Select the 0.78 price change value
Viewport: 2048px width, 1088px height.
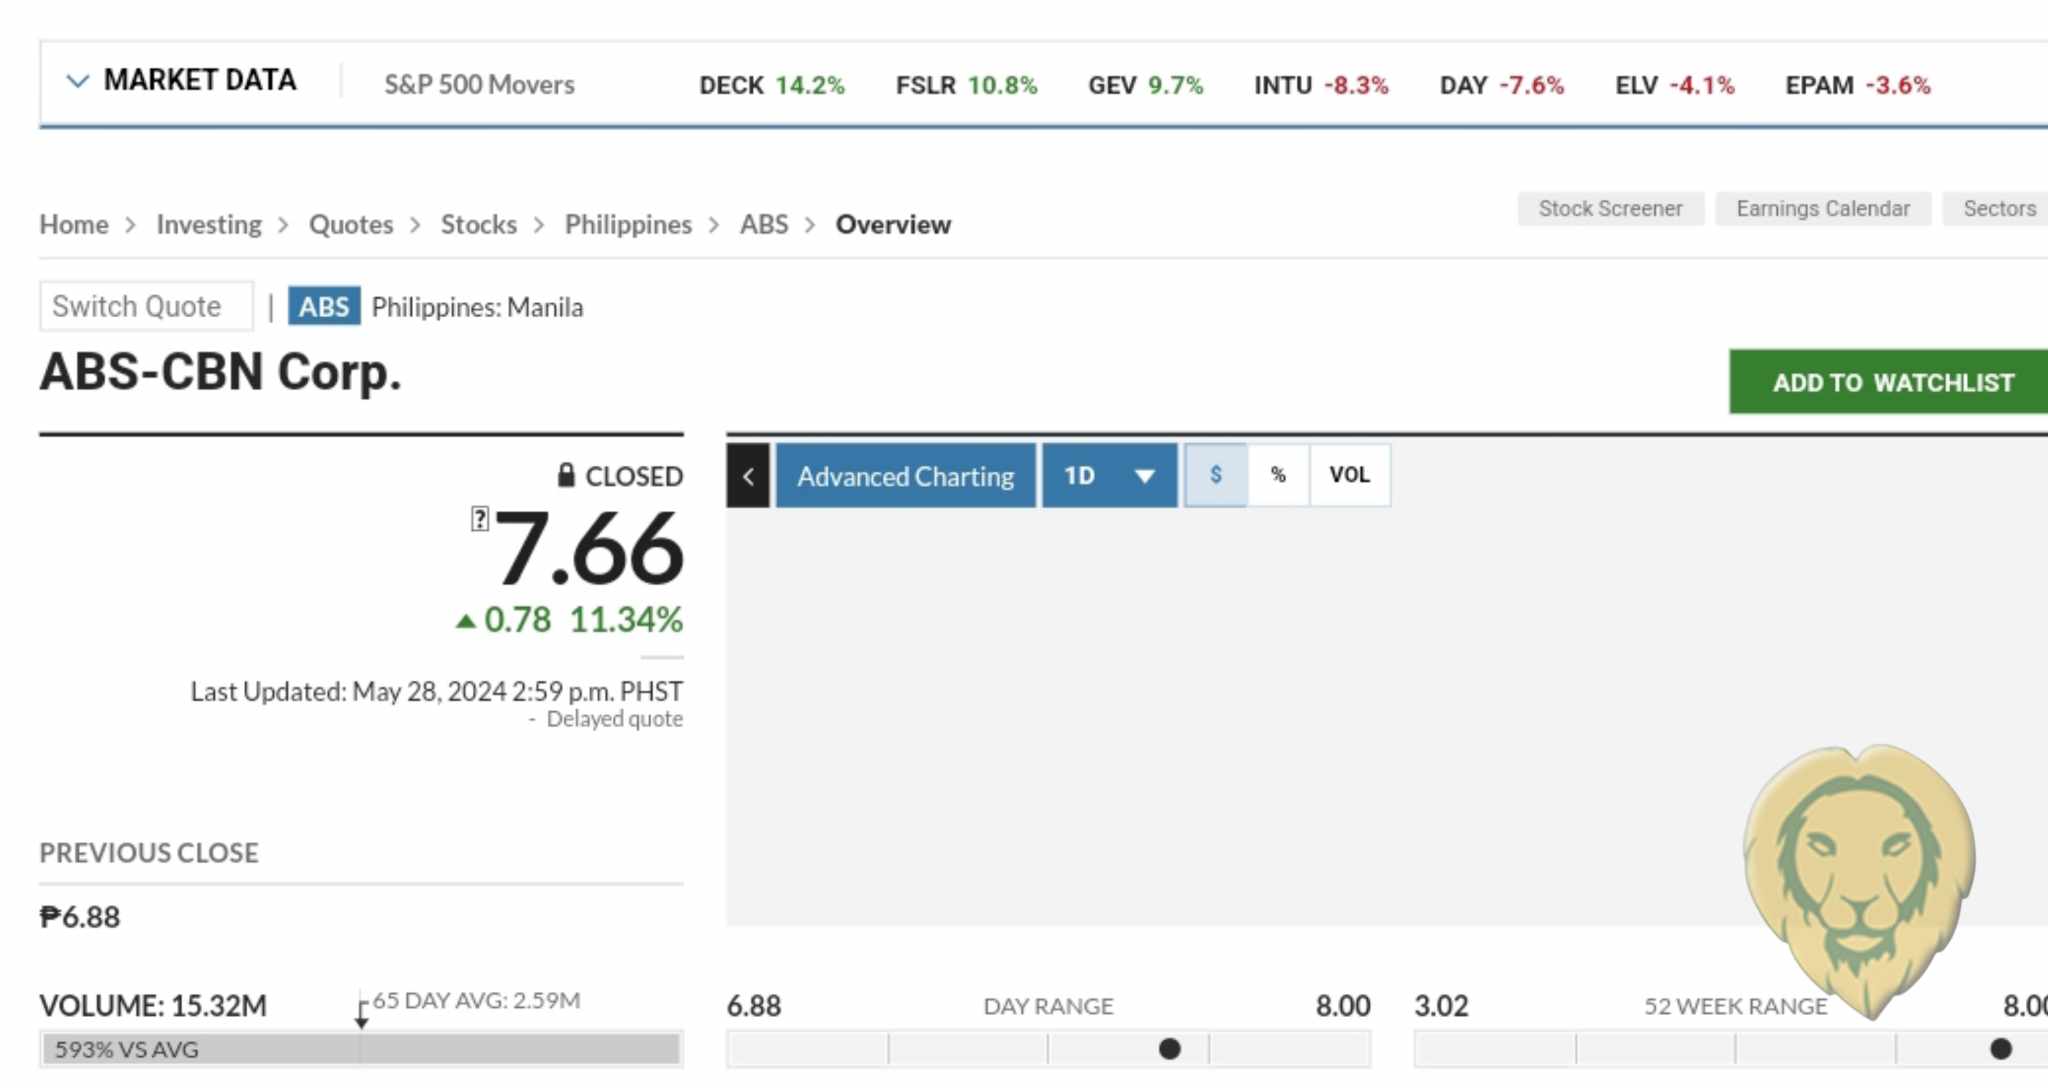[x=517, y=620]
